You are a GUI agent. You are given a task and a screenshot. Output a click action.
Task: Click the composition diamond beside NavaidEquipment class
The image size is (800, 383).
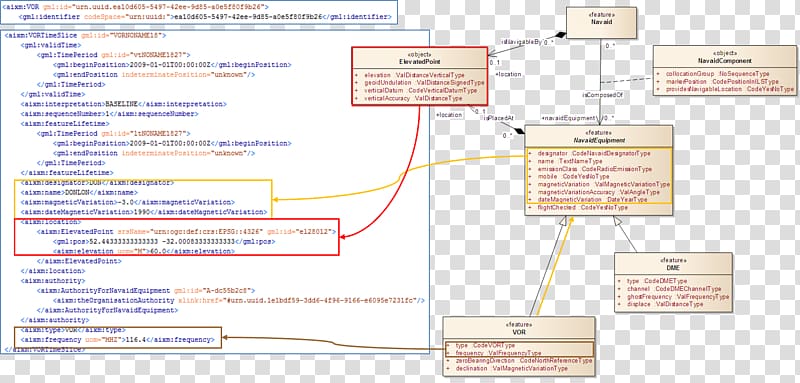click(x=519, y=132)
